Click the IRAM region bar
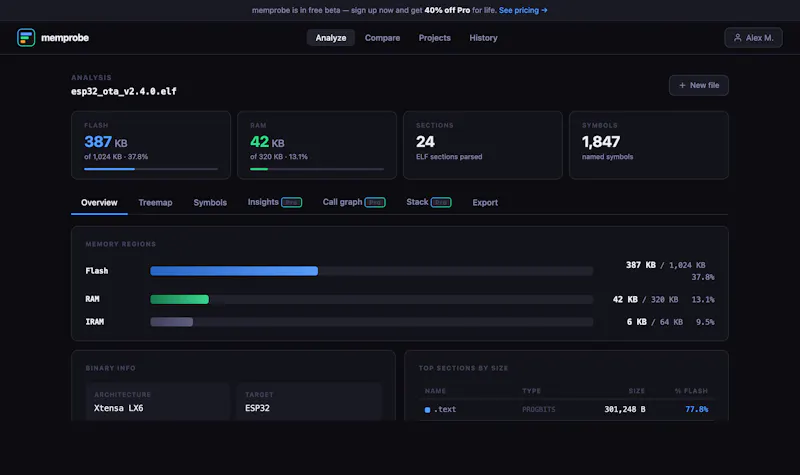This screenshot has width=800, height=475. tap(371, 322)
